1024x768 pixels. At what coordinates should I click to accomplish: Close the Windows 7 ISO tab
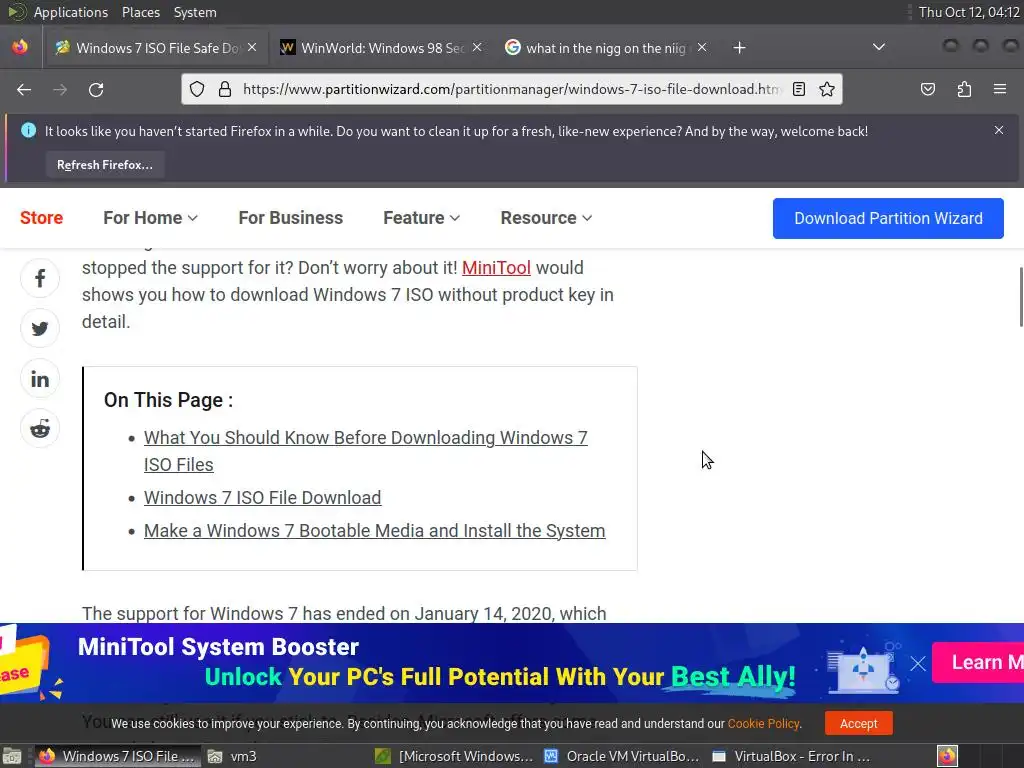252,48
